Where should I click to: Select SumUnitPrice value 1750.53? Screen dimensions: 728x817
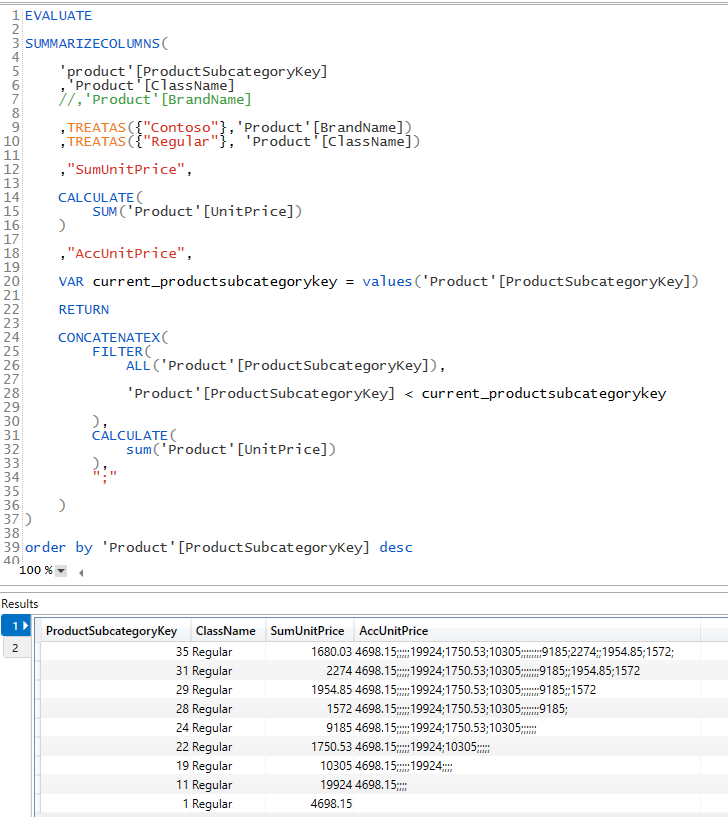click(310, 747)
